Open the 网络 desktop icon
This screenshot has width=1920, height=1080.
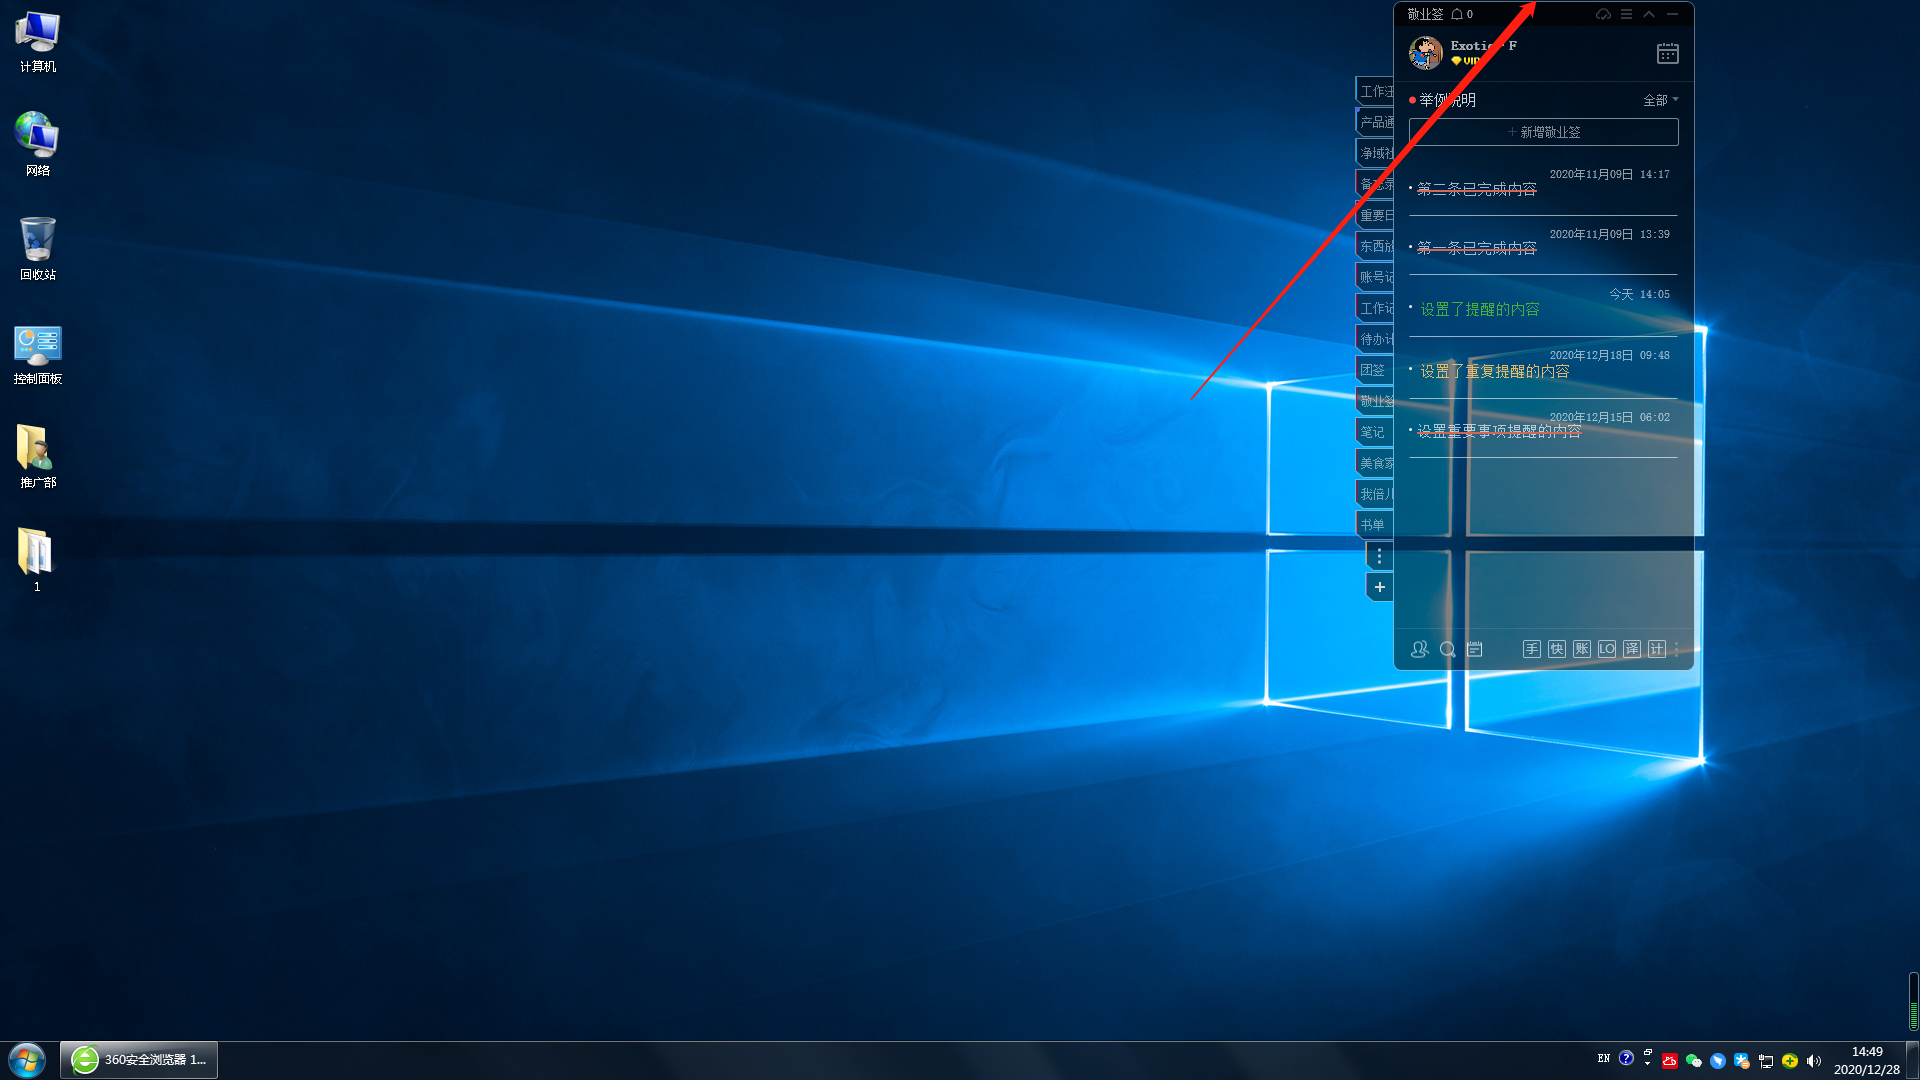click(37, 144)
